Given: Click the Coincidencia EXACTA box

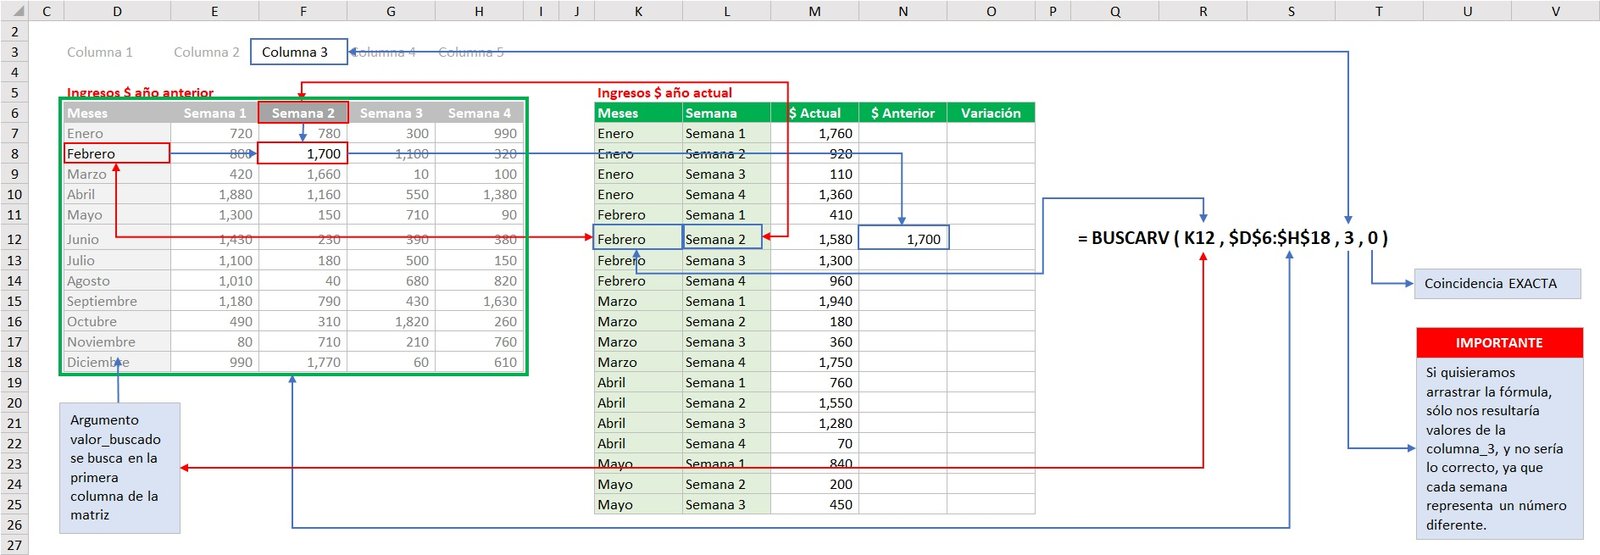Looking at the screenshot, I should click(x=1497, y=284).
